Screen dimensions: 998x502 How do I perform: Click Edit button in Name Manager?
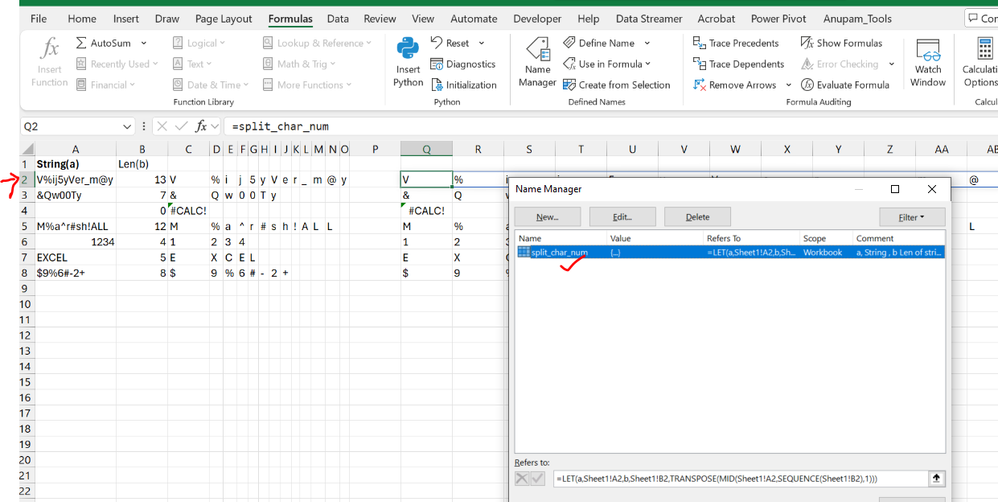(622, 217)
